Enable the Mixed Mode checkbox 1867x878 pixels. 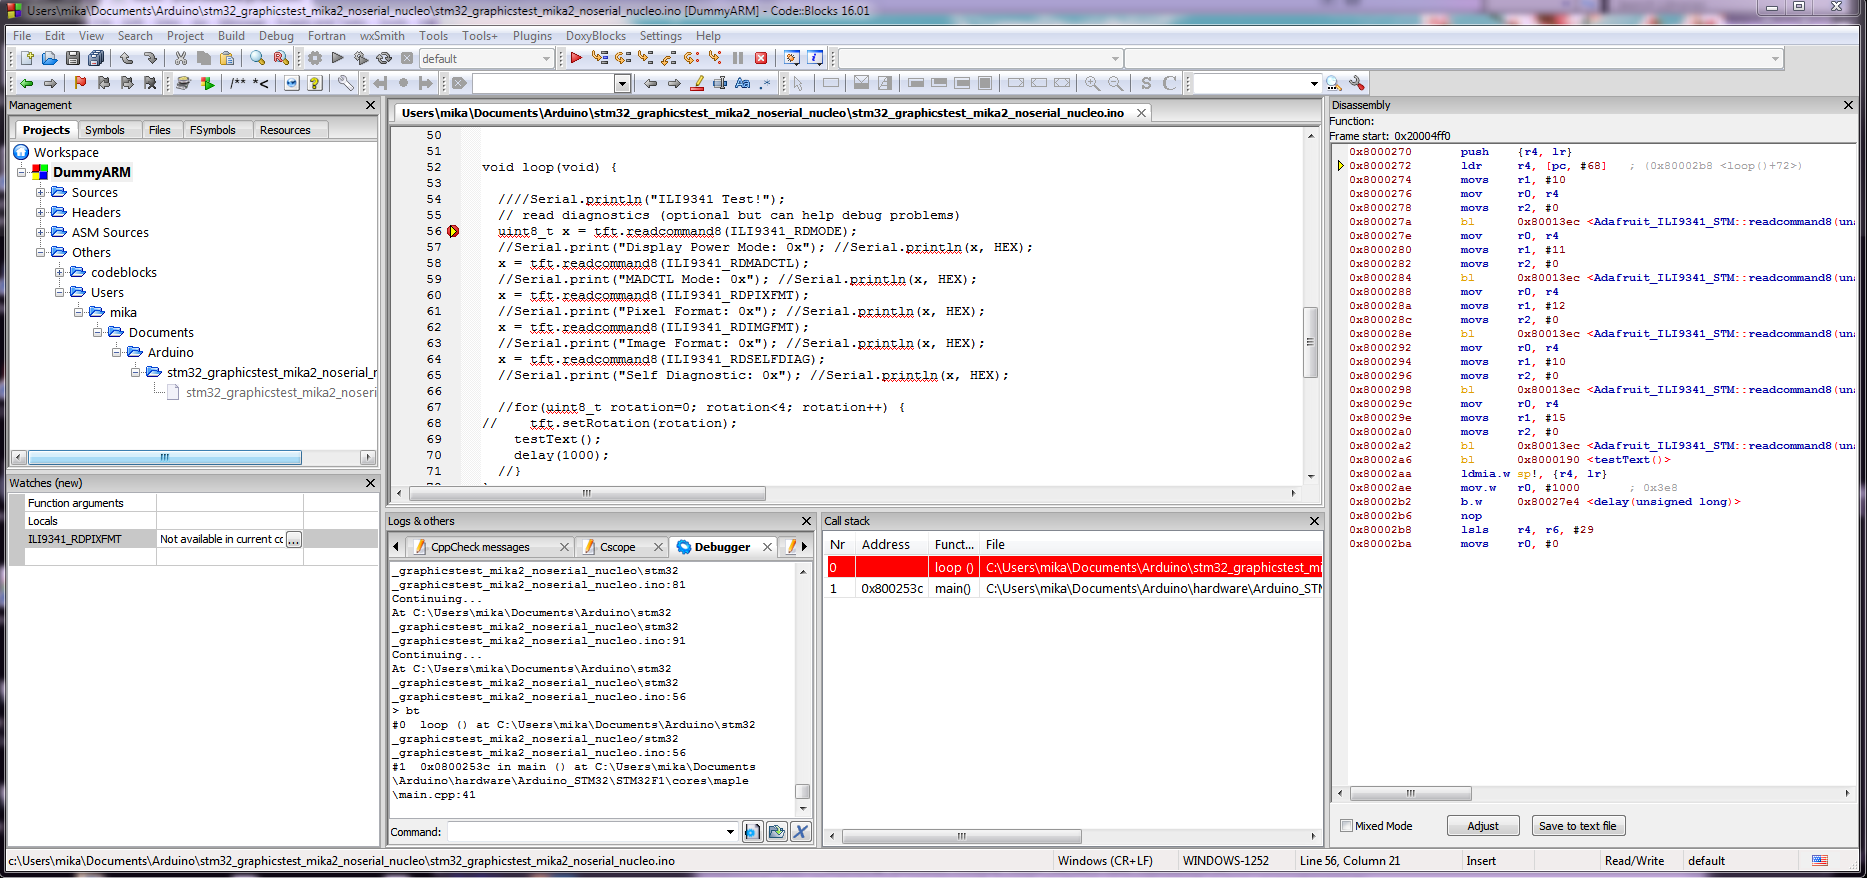point(1347,826)
